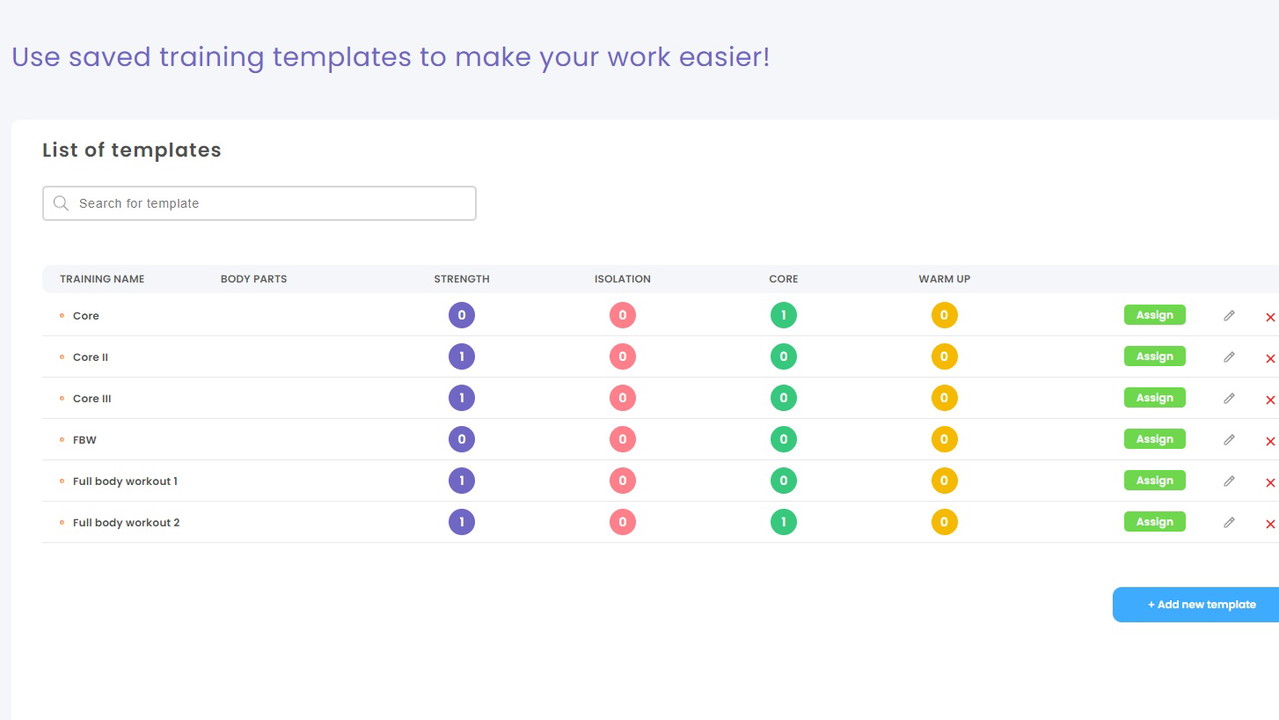Click the Warm Up column header
The image size is (1279, 720).
(x=944, y=279)
